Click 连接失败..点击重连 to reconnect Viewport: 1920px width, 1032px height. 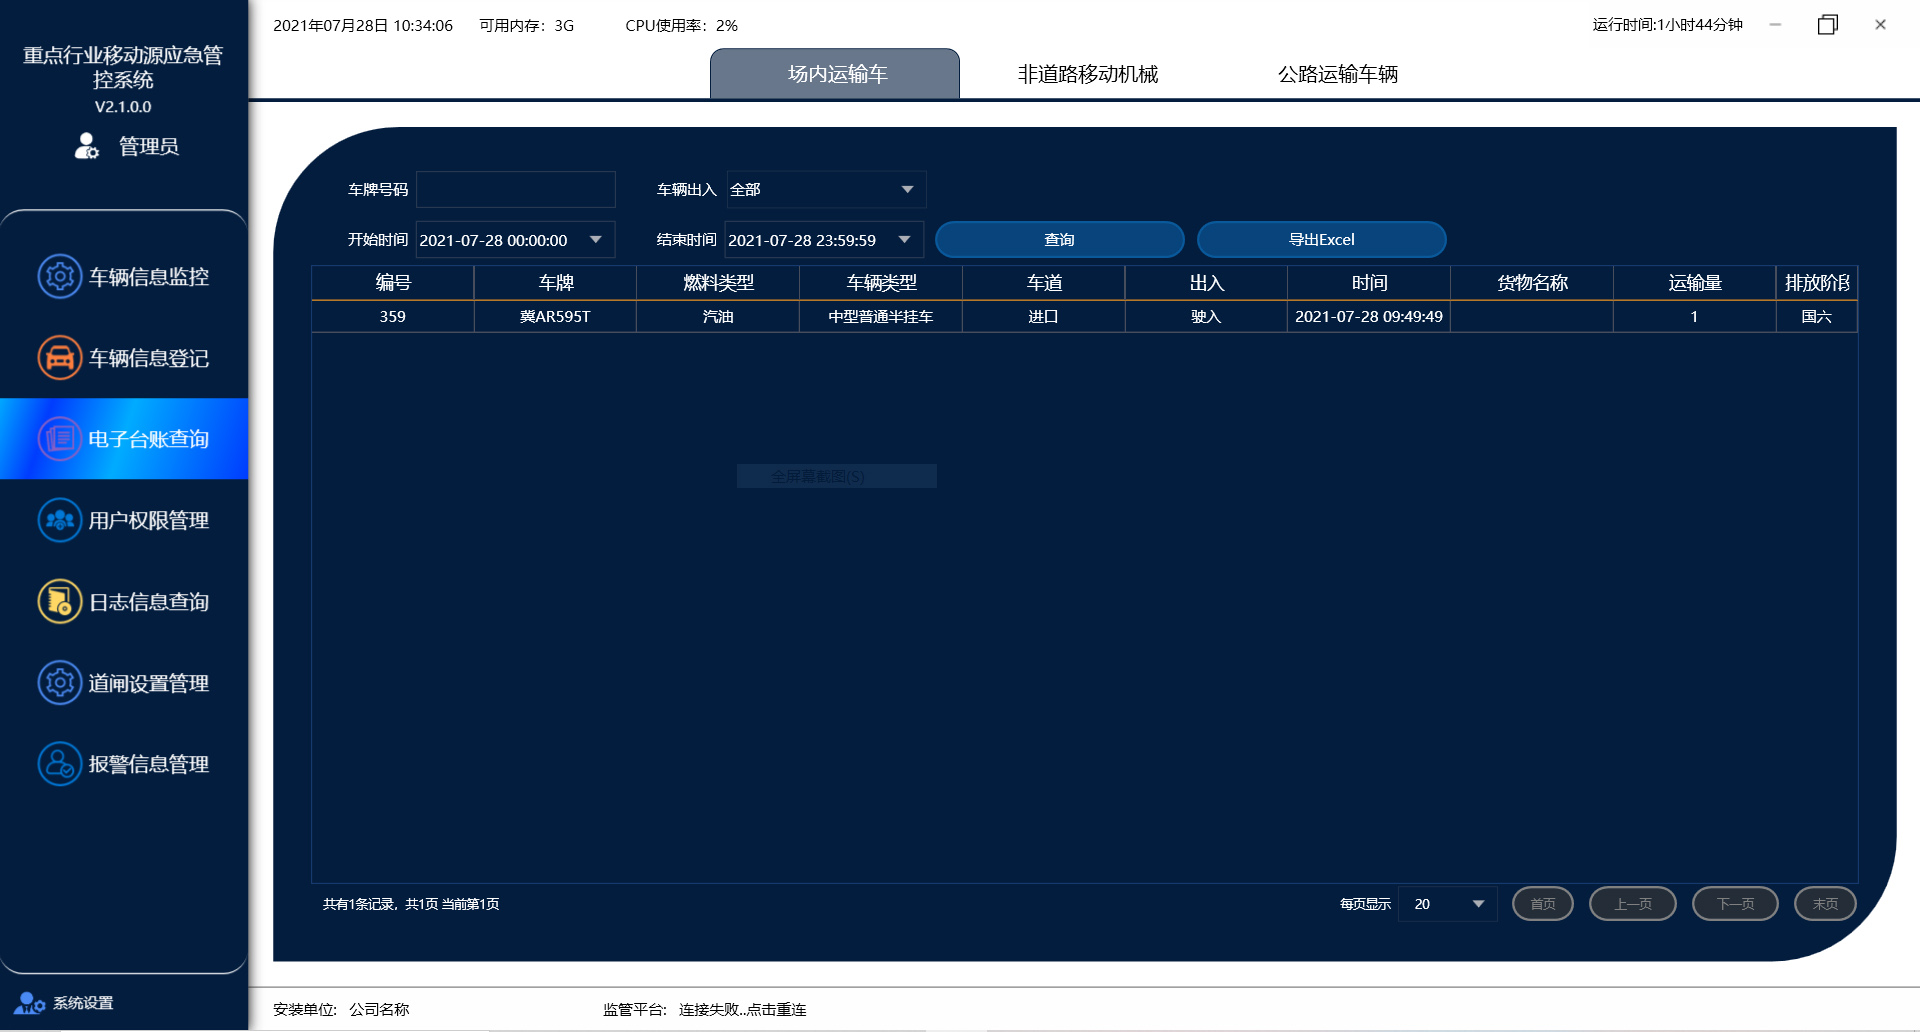click(x=742, y=1010)
